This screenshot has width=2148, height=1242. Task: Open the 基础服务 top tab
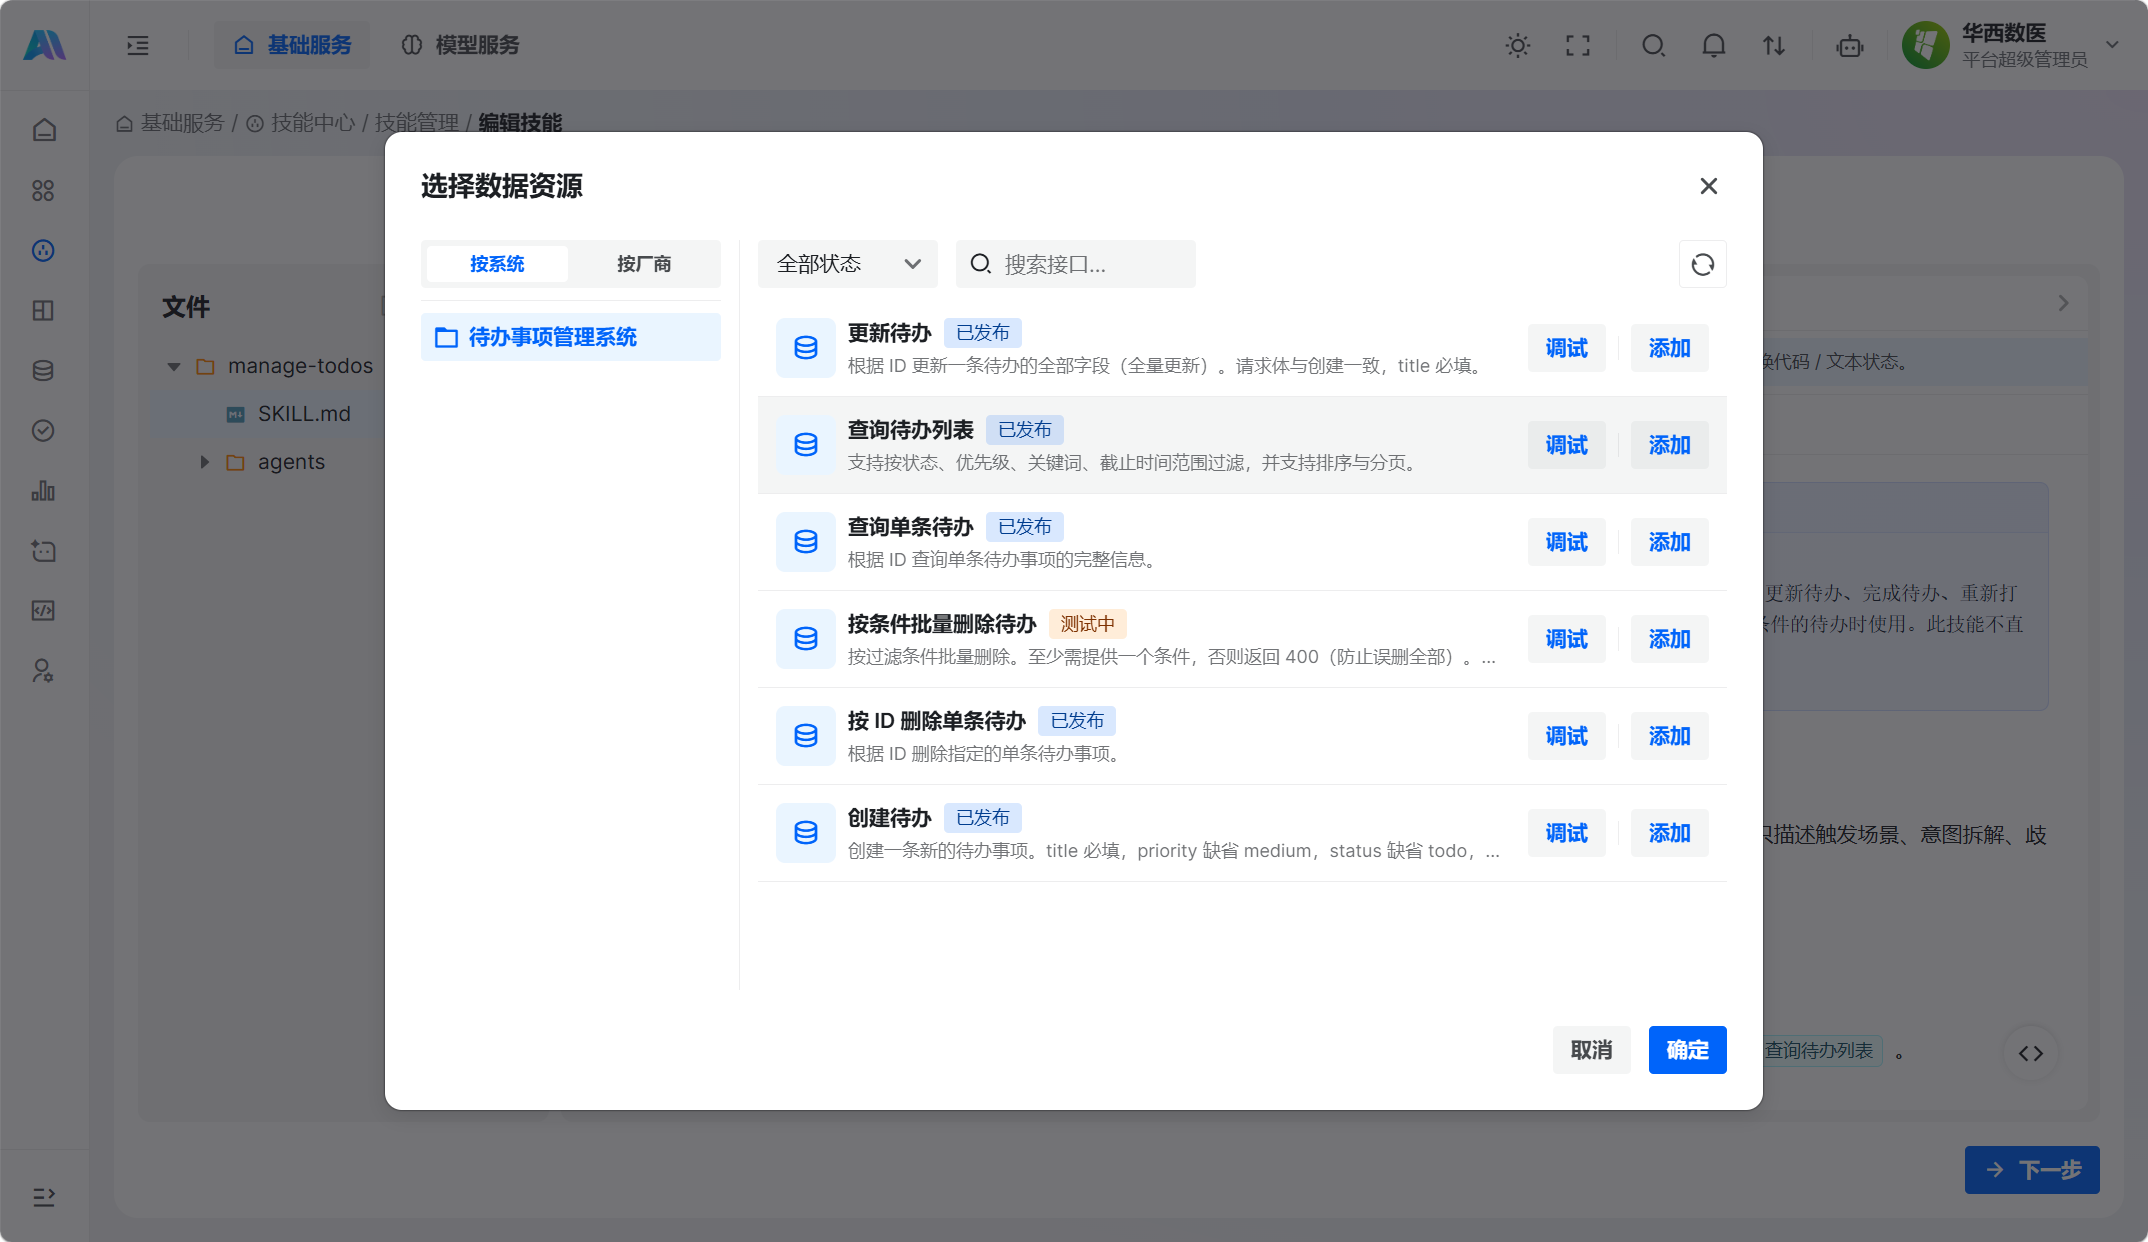point(292,45)
